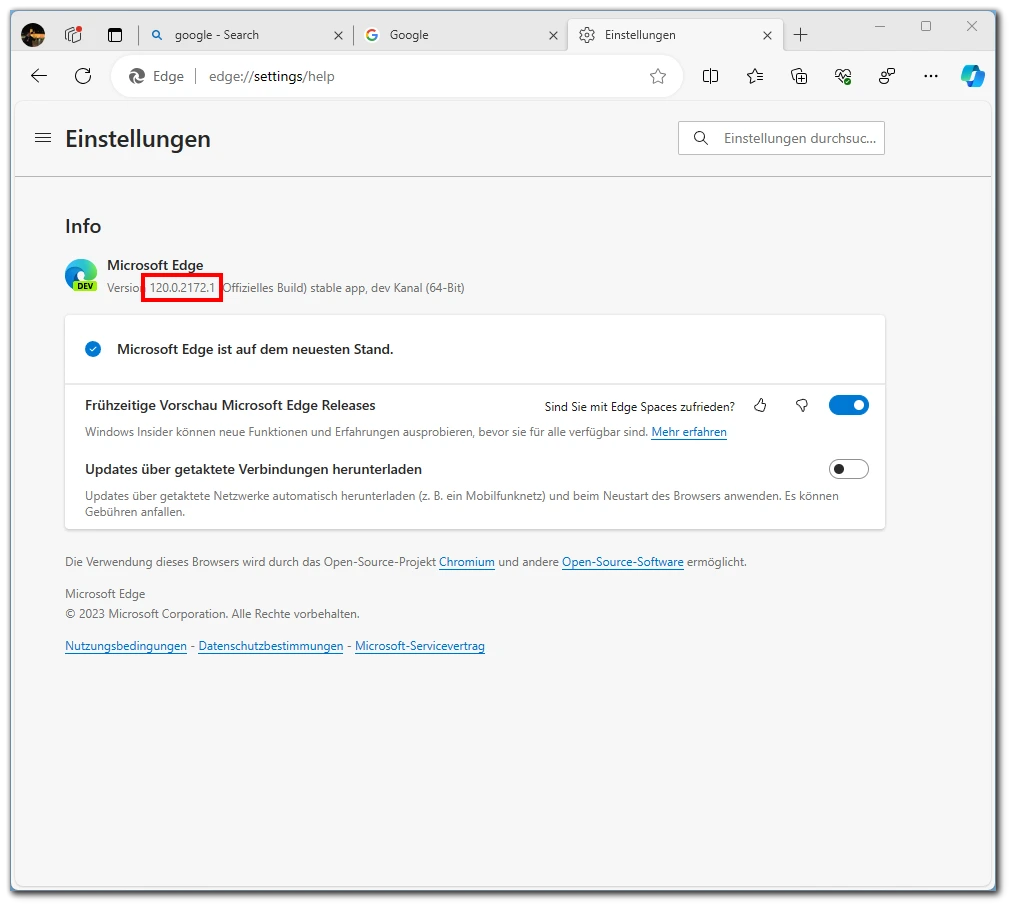Reload the page with refresh icon
Viewport: 1014px width, 909px height.
[x=83, y=76]
